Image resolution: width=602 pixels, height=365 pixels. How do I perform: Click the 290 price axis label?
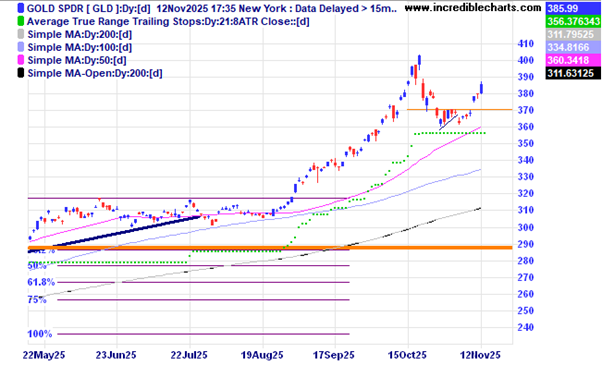(526, 244)
